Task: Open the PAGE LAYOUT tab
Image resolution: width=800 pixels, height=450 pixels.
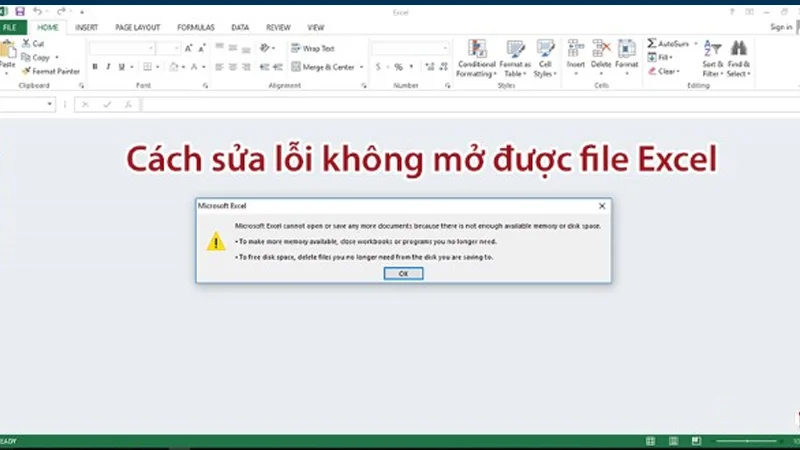Action: click(137, 28)
